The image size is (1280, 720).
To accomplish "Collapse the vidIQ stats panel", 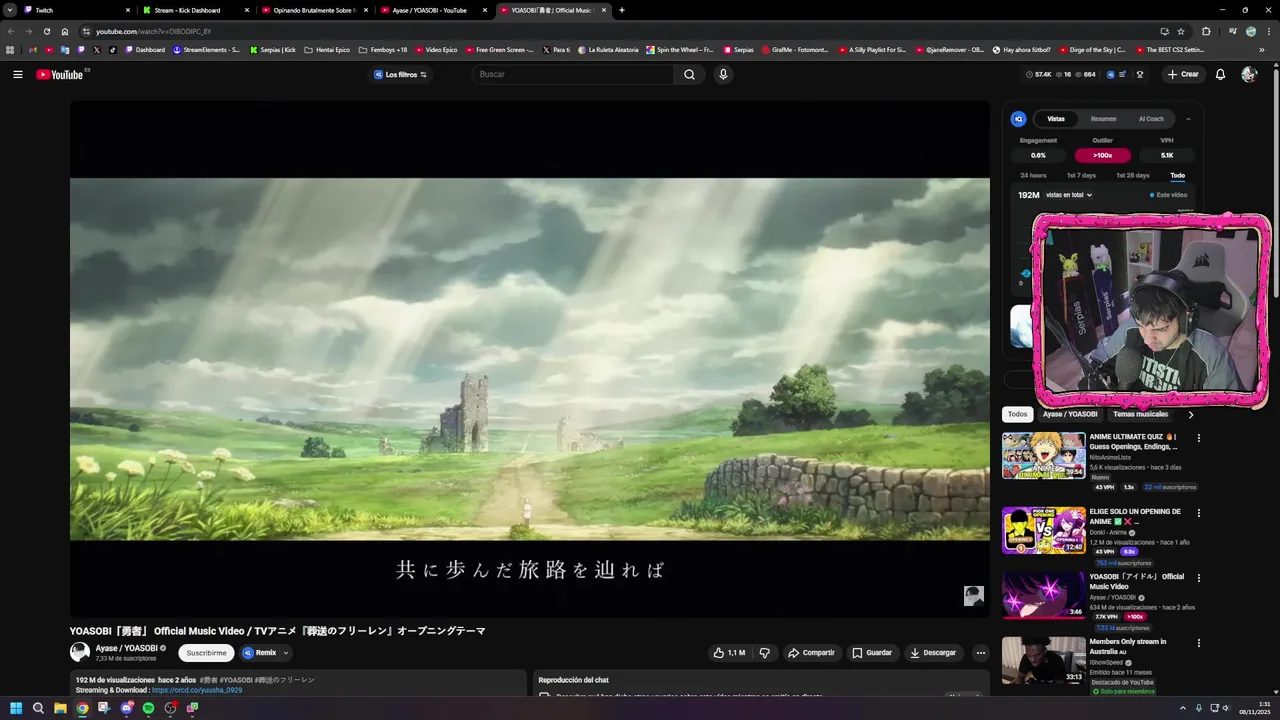I will [1188, 119].
